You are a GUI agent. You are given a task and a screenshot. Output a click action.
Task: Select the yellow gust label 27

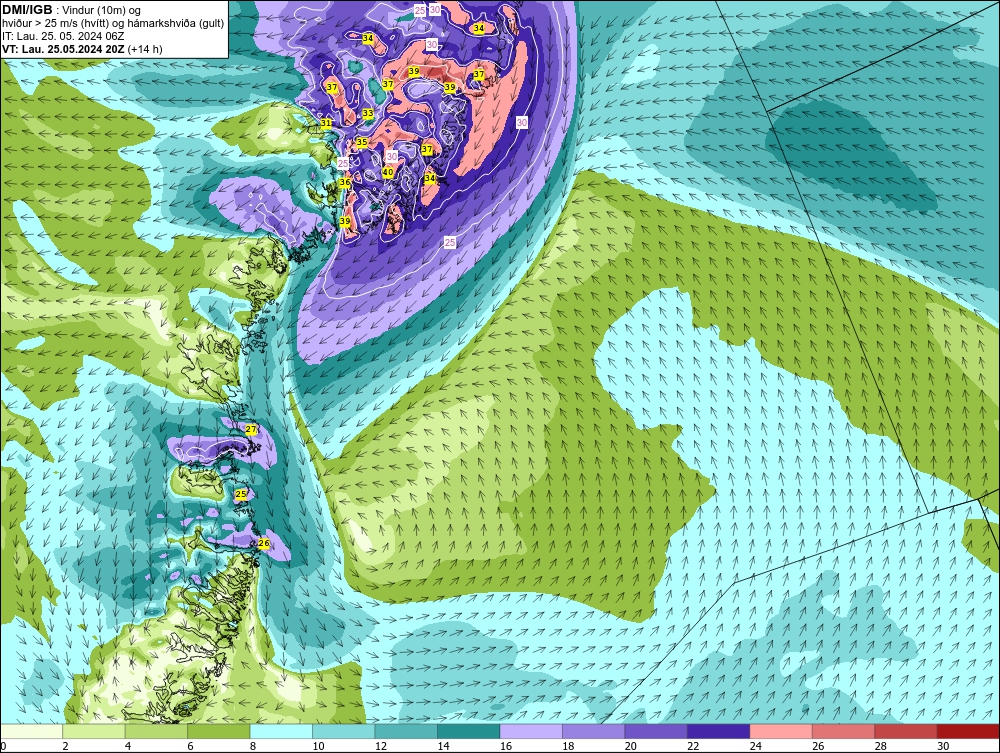tap(251, 429)
